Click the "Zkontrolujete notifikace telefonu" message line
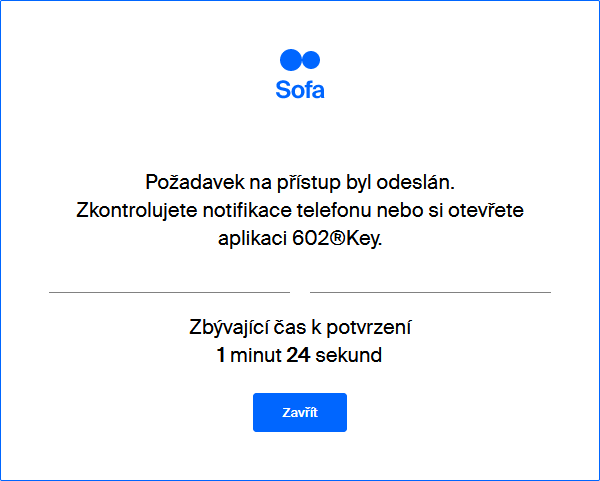The width and height of the screenshot is (600, 481). point(300,210)
